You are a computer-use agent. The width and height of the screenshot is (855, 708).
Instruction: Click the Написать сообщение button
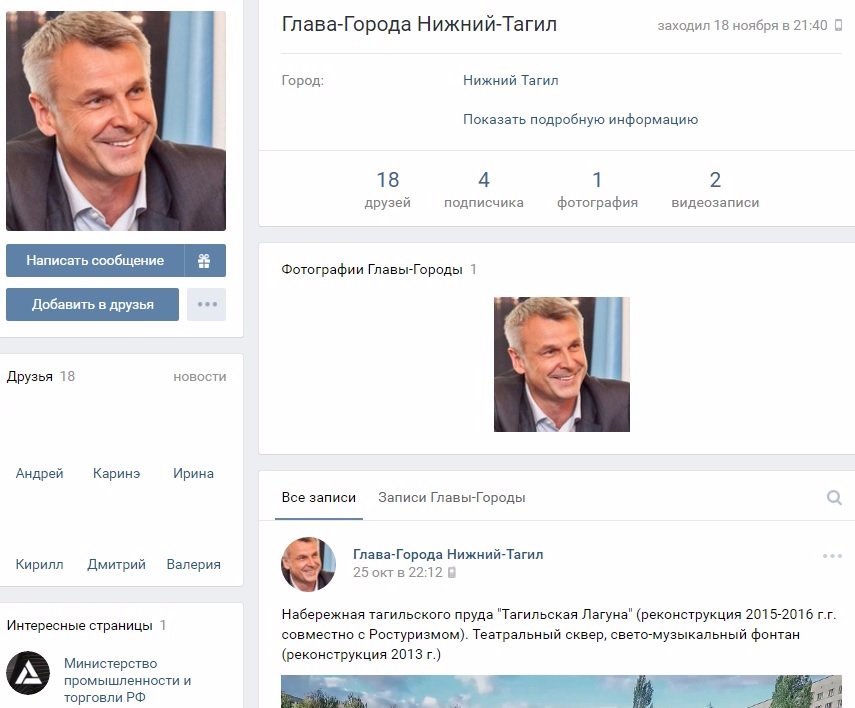pos(97,260)
